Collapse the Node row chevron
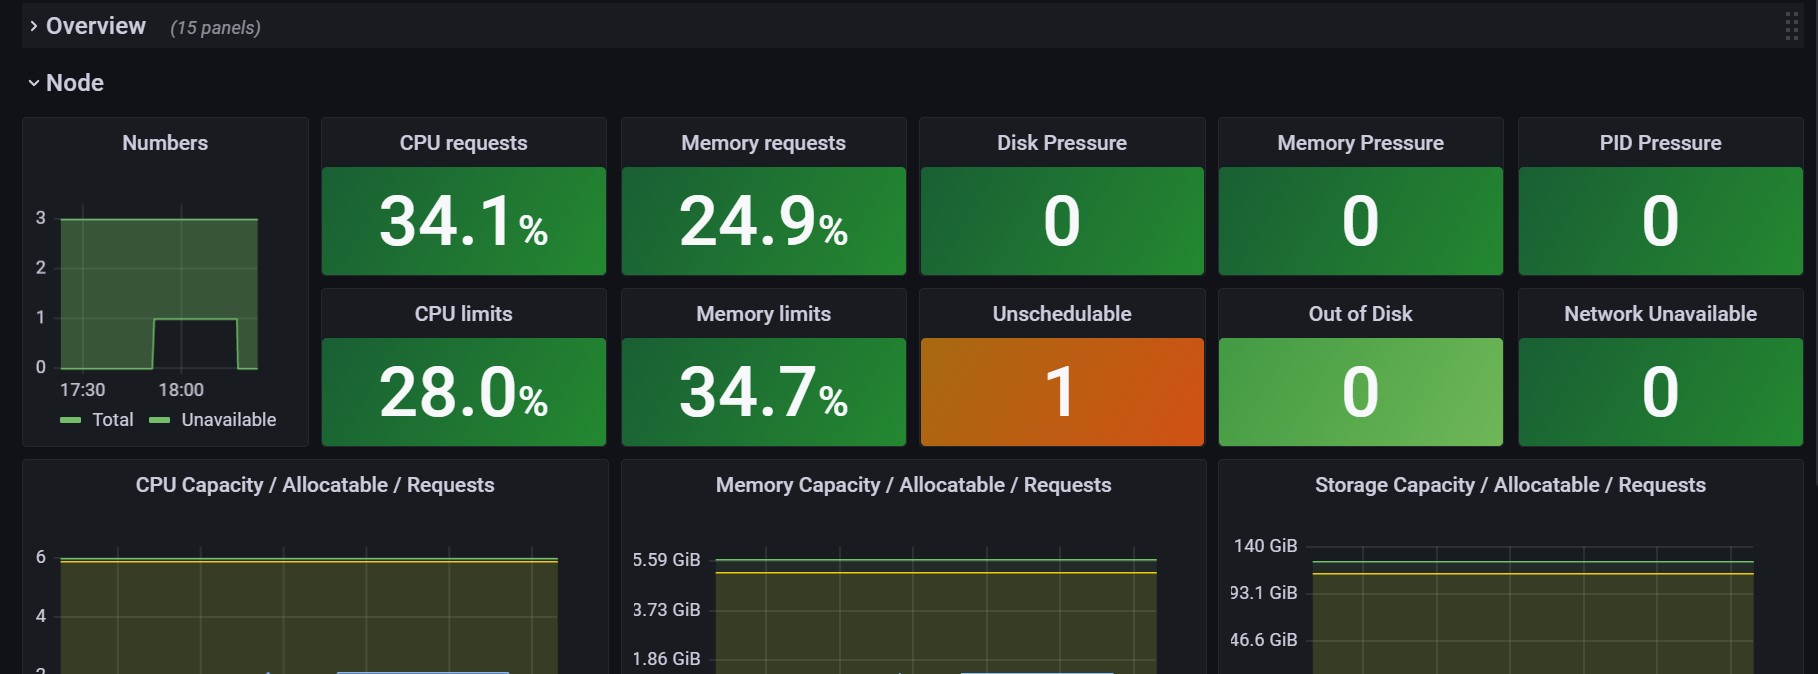Image resolution: width=1818 pixels, height=674 pixels. point(33,83)
